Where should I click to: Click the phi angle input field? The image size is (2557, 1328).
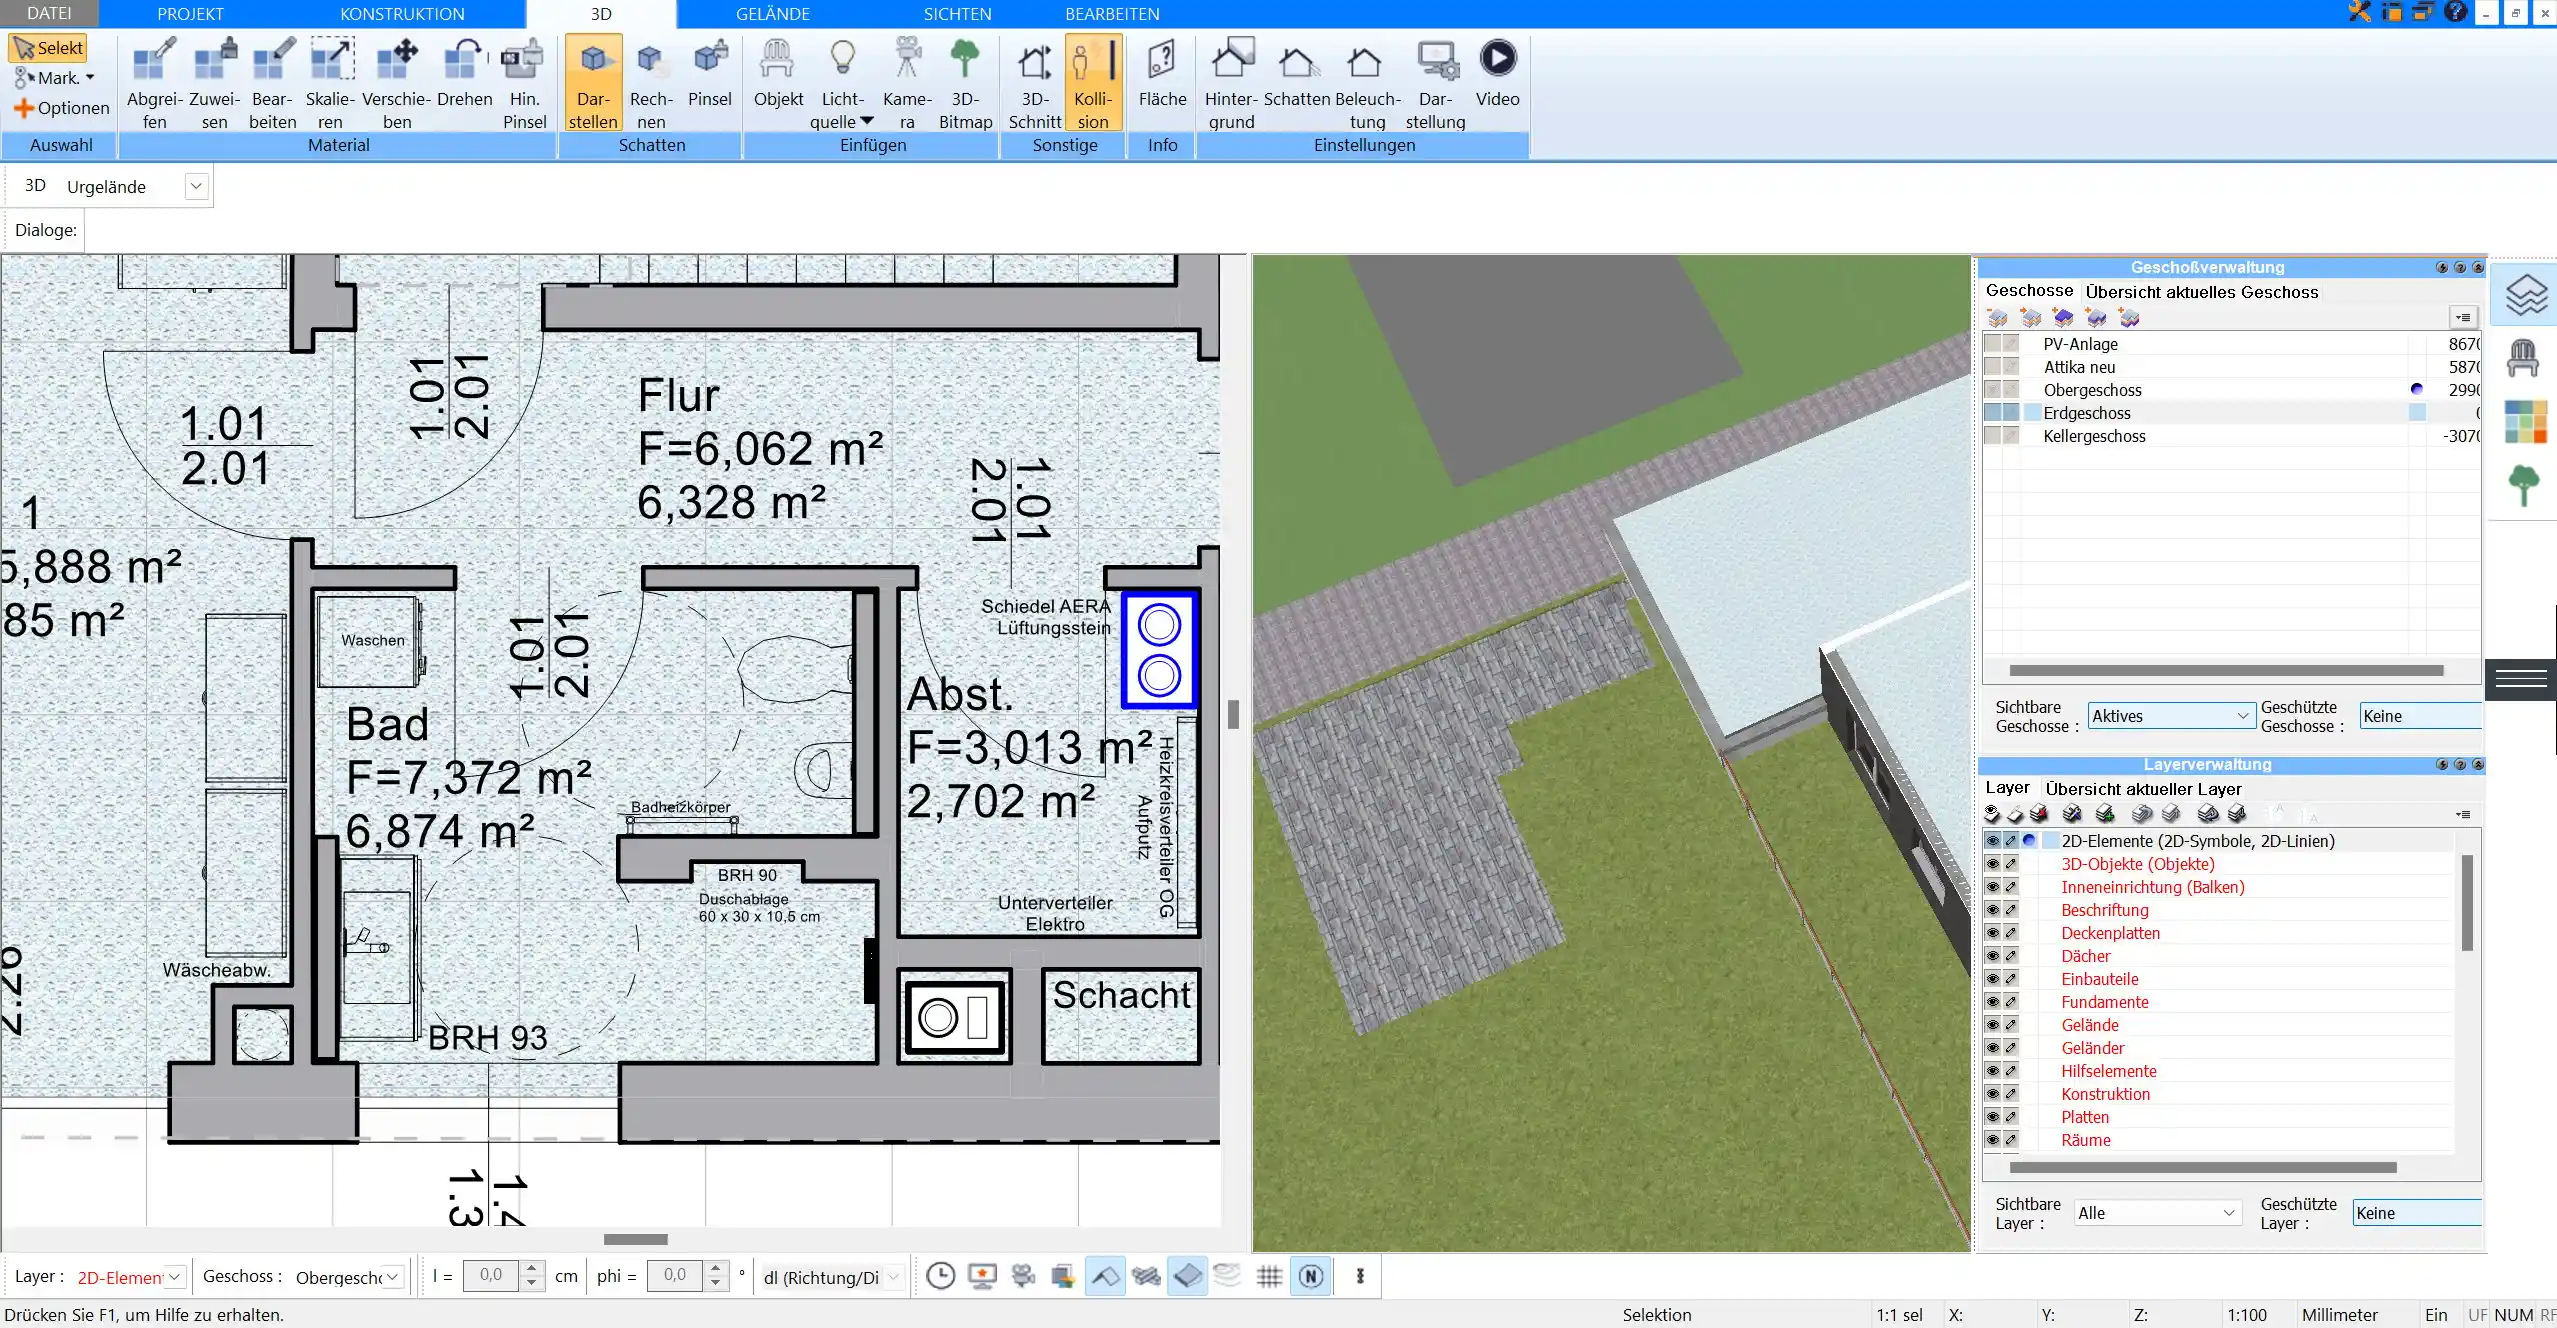tap(675, 1275)
